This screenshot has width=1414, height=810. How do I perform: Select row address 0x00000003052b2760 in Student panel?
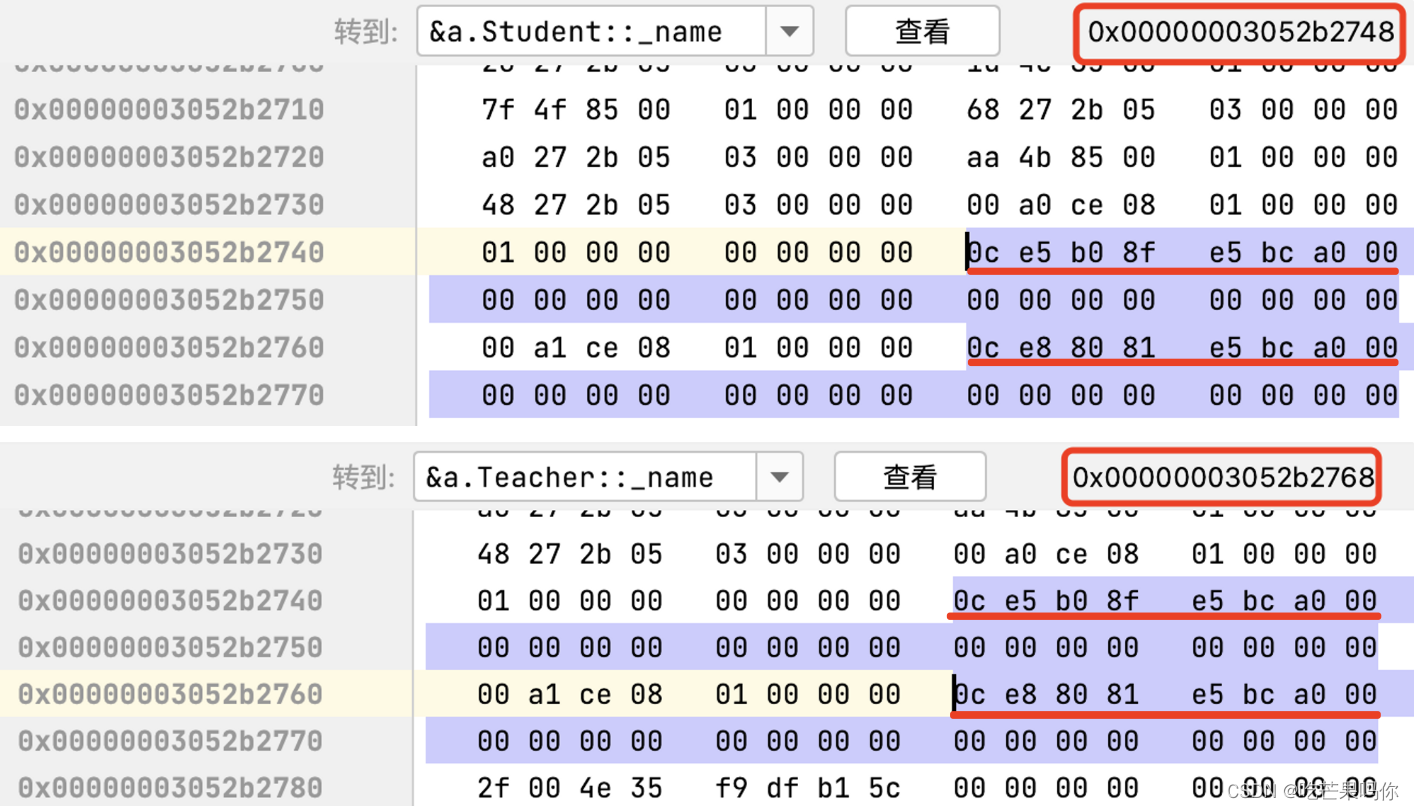tap(169, 348)
